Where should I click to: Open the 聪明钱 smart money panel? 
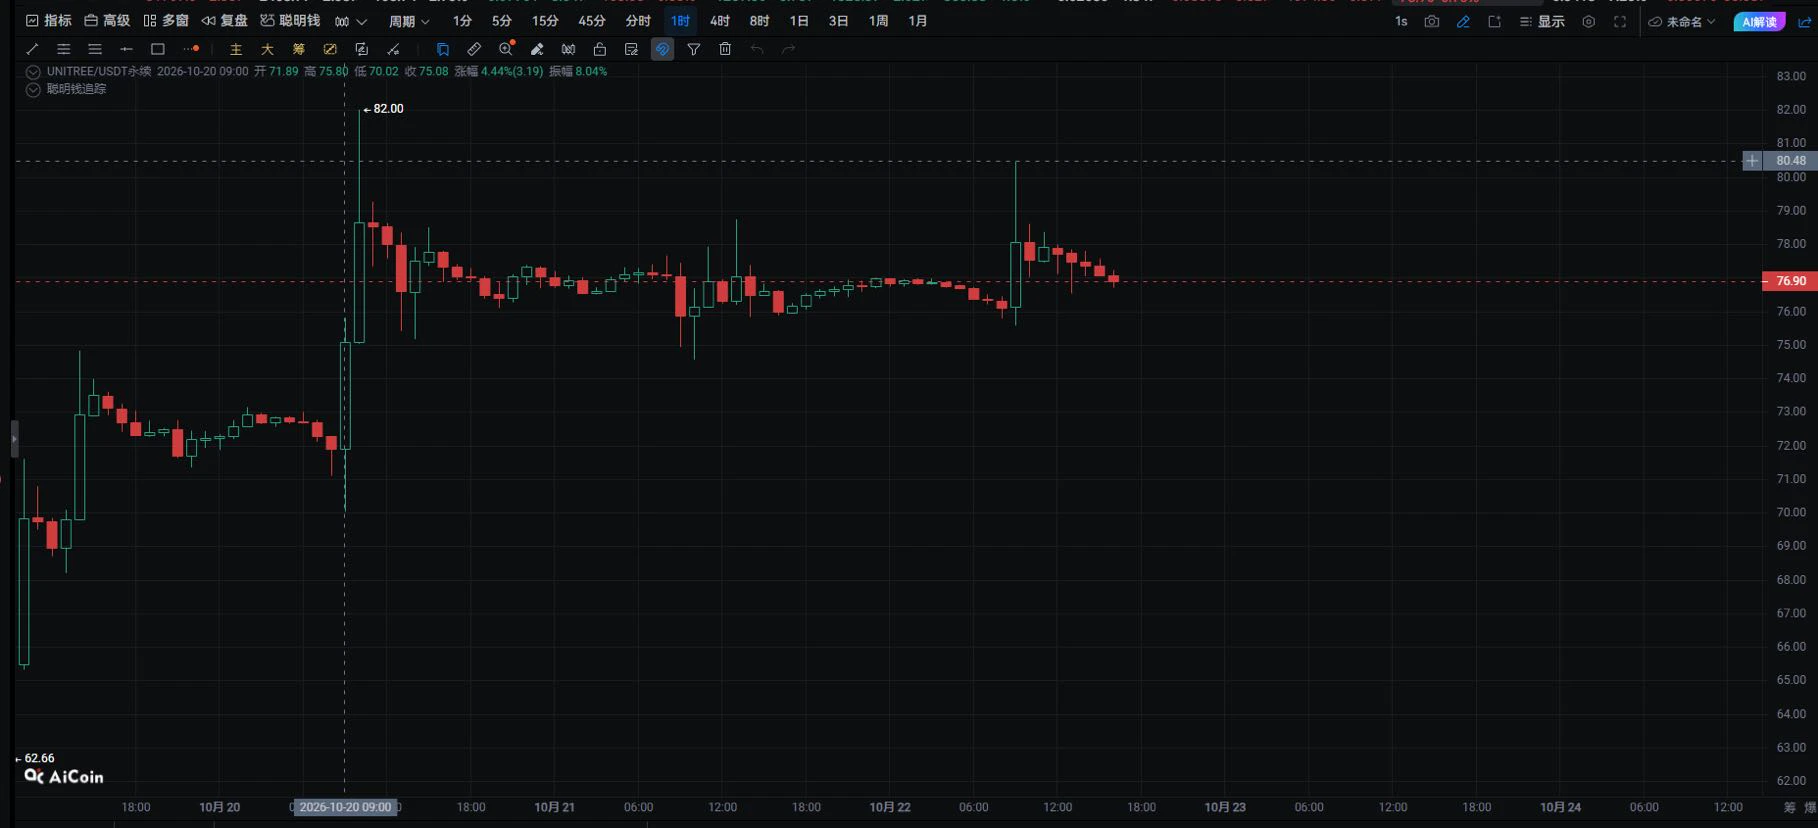[x=290, y=21]
